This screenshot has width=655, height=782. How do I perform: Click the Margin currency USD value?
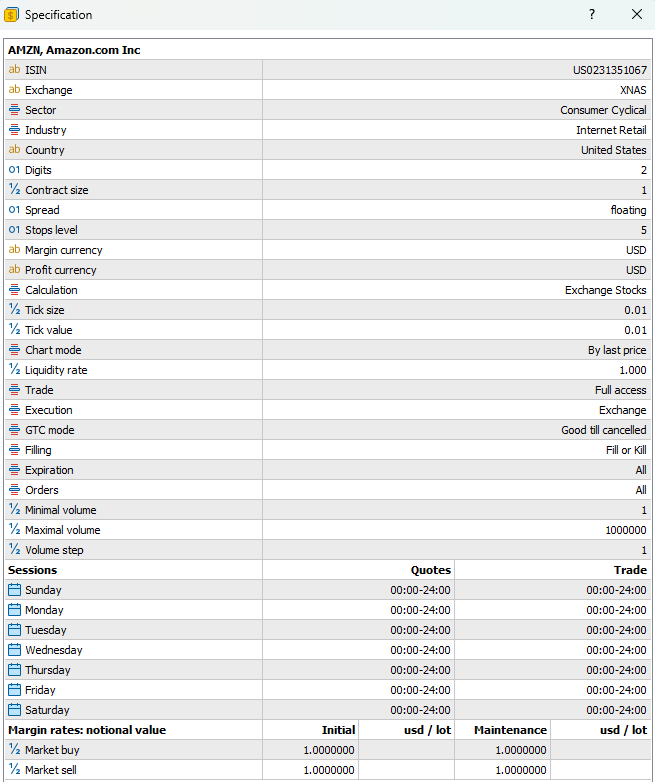click(636, 250)
